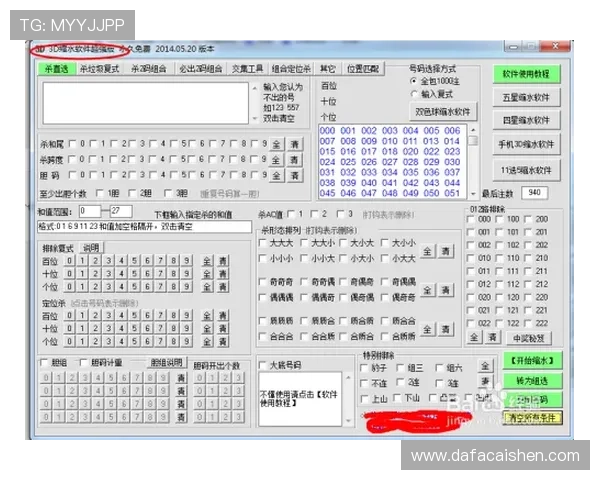The height and width of the screenshot is (480, 600).
Task: Check the 000 box in 012路排除
Action: click(x=471, y=219)
